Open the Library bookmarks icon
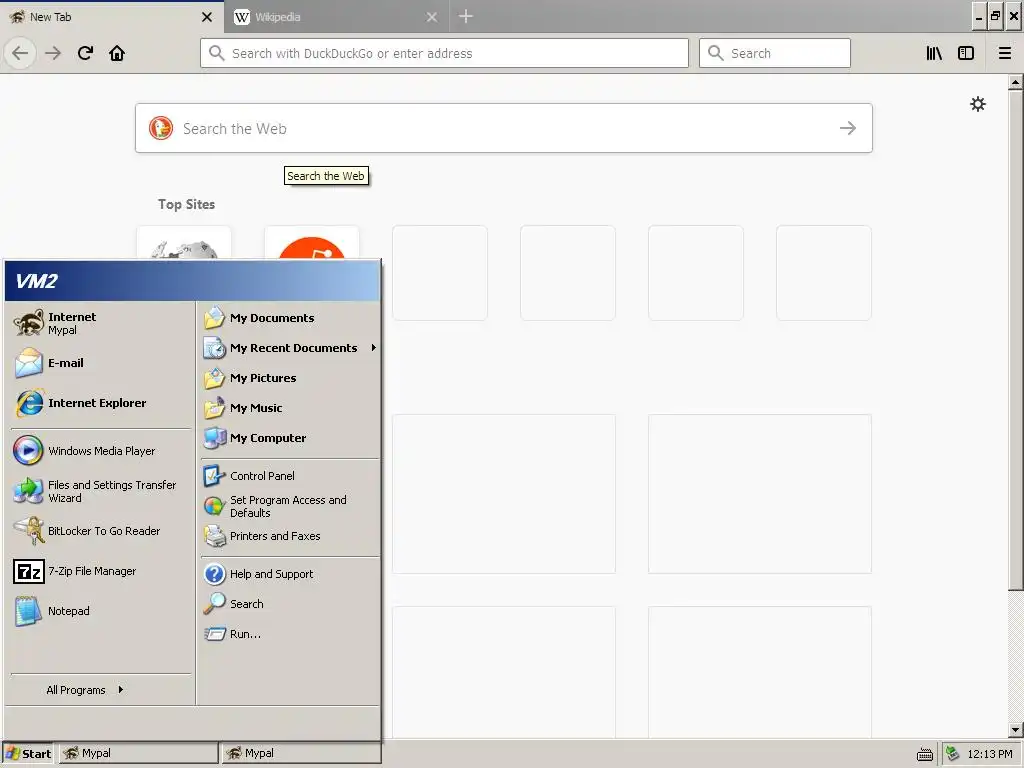 (x=934, y=53)
